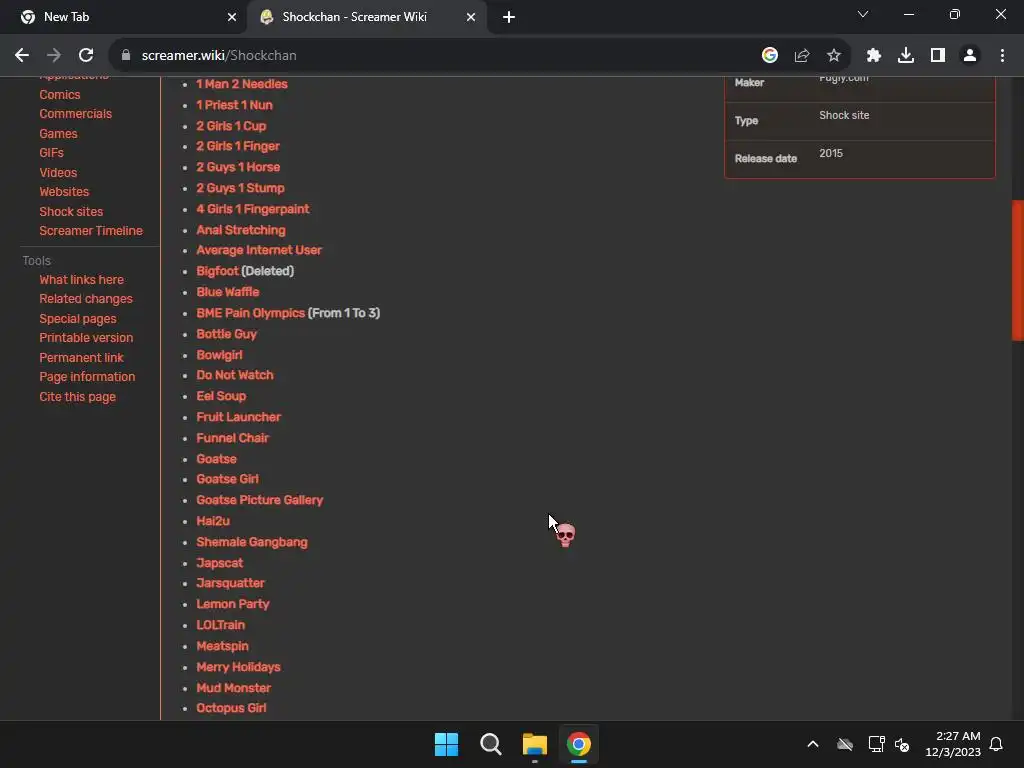View site info via padlock icon
Screen dimensions: 1024x768
126,56
